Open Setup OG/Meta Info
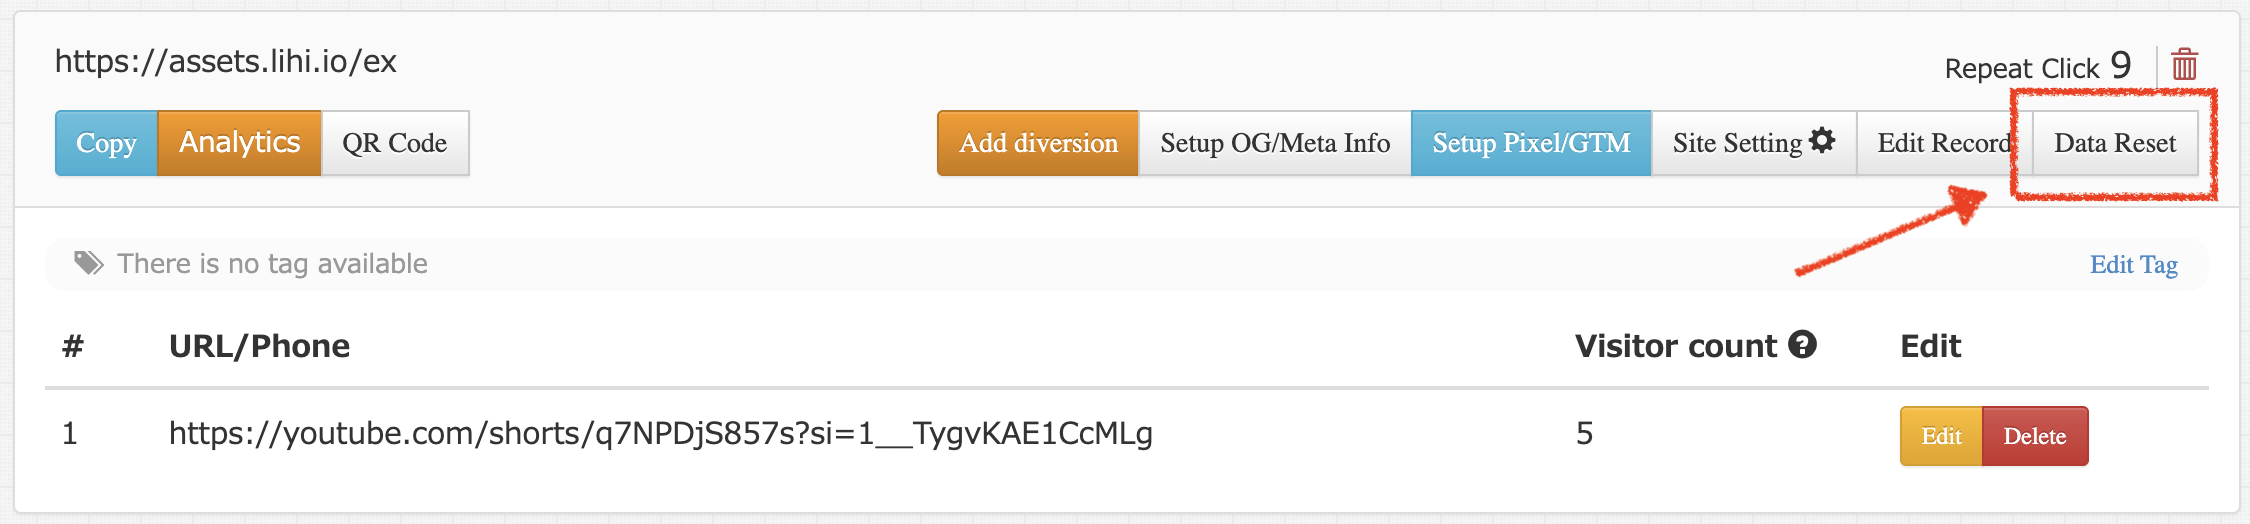The image size is (2250, 524). (x=1274, y=143)
